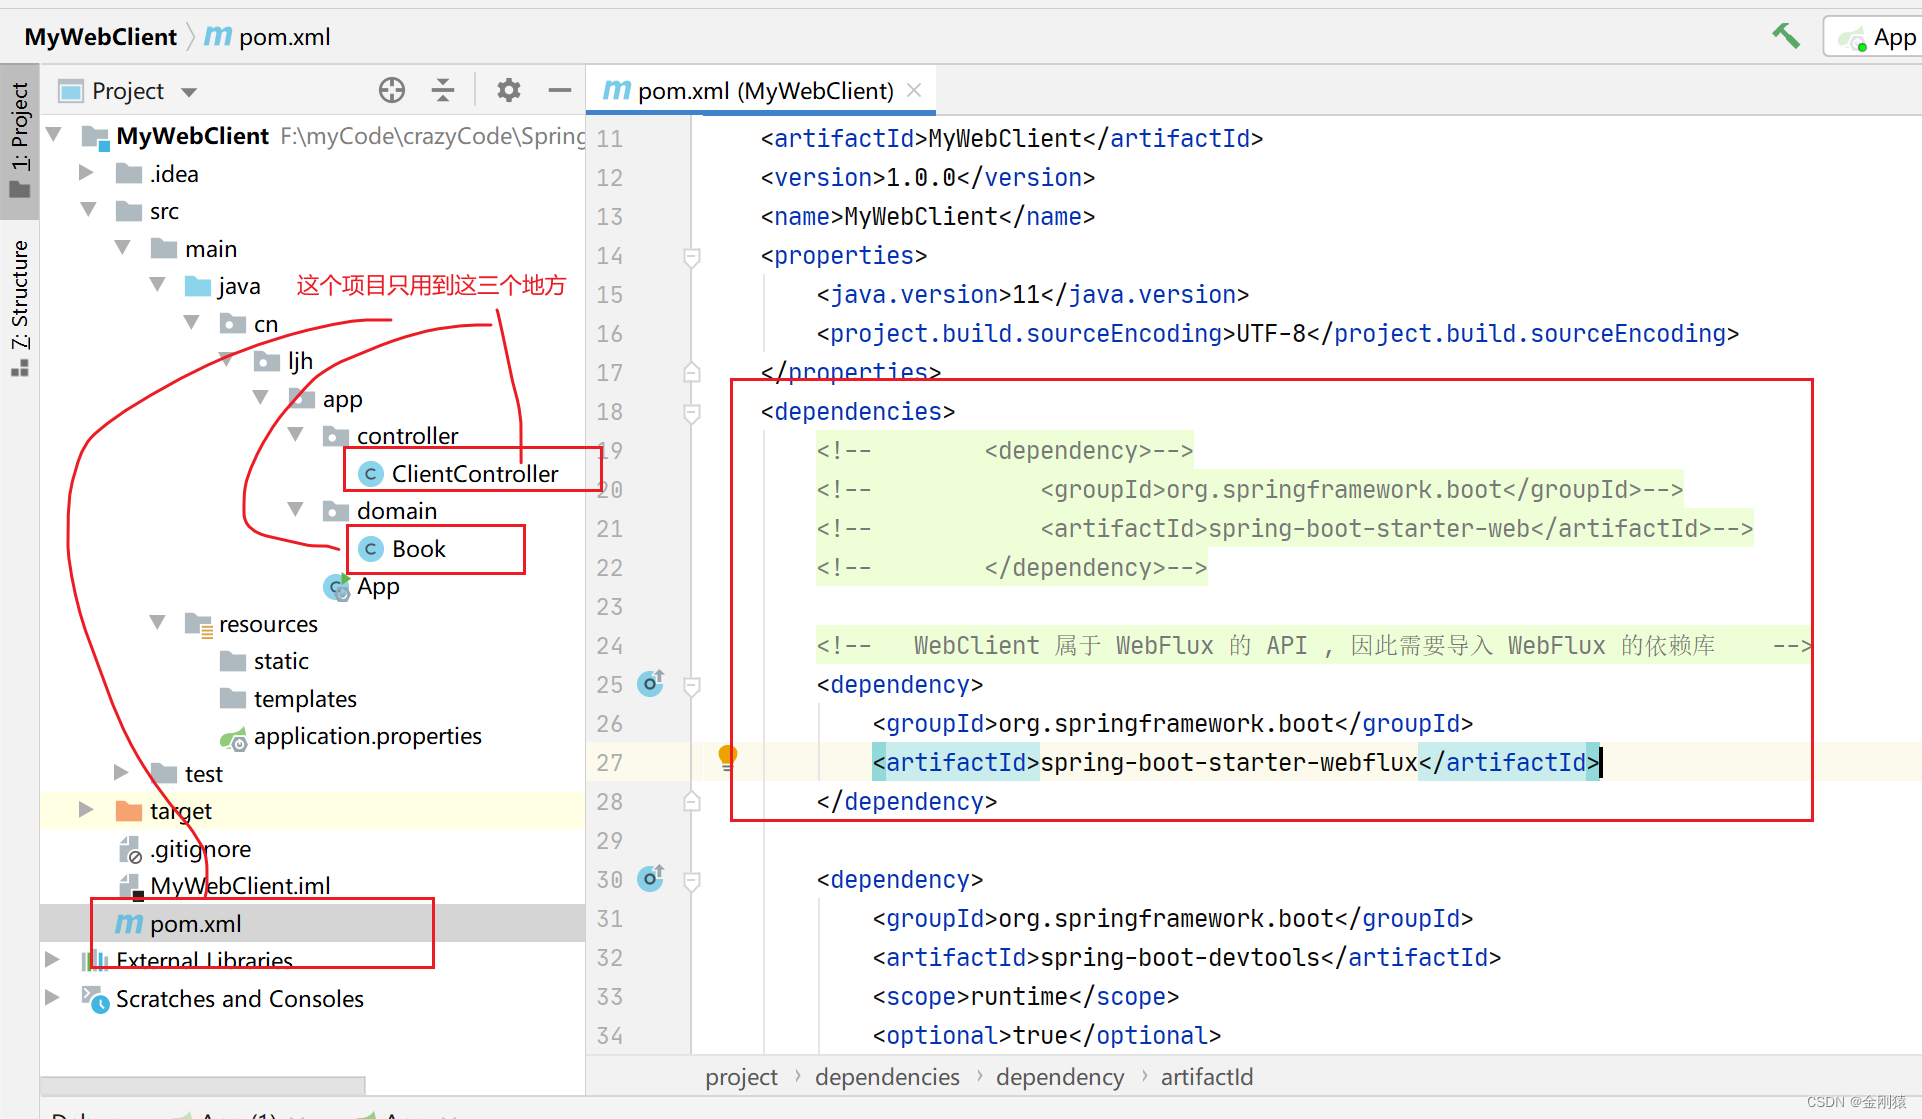Select the cn package folder
1922x1119 pixels.
click(x=249, y=323)
